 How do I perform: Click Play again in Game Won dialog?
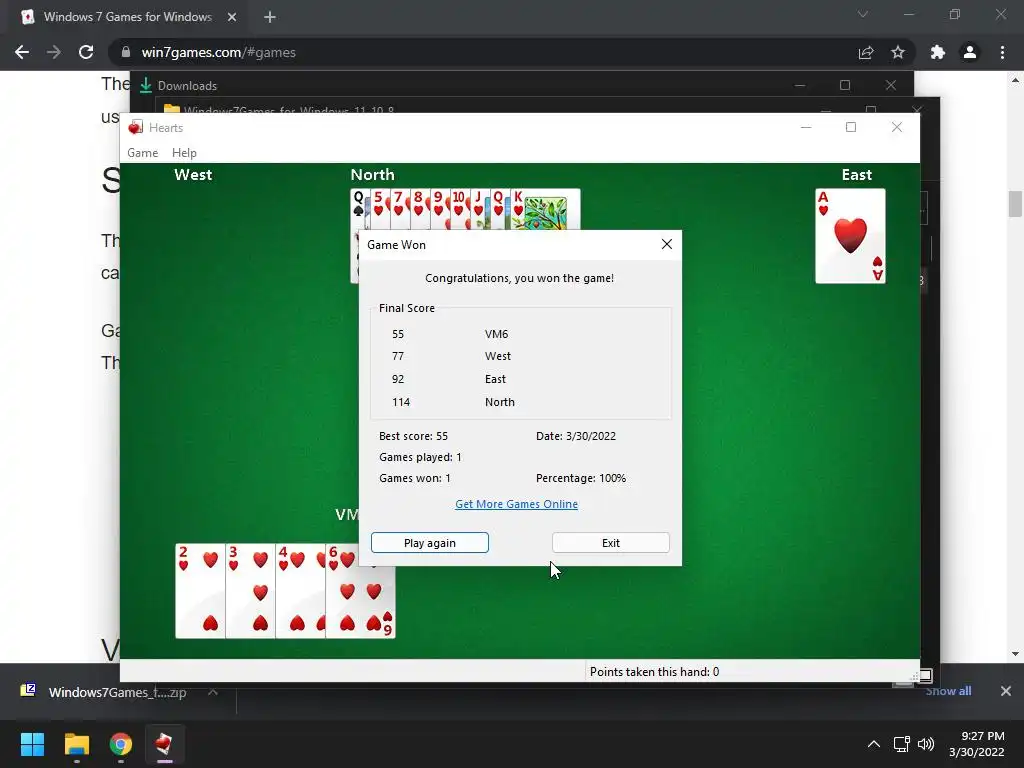point(430,543)
